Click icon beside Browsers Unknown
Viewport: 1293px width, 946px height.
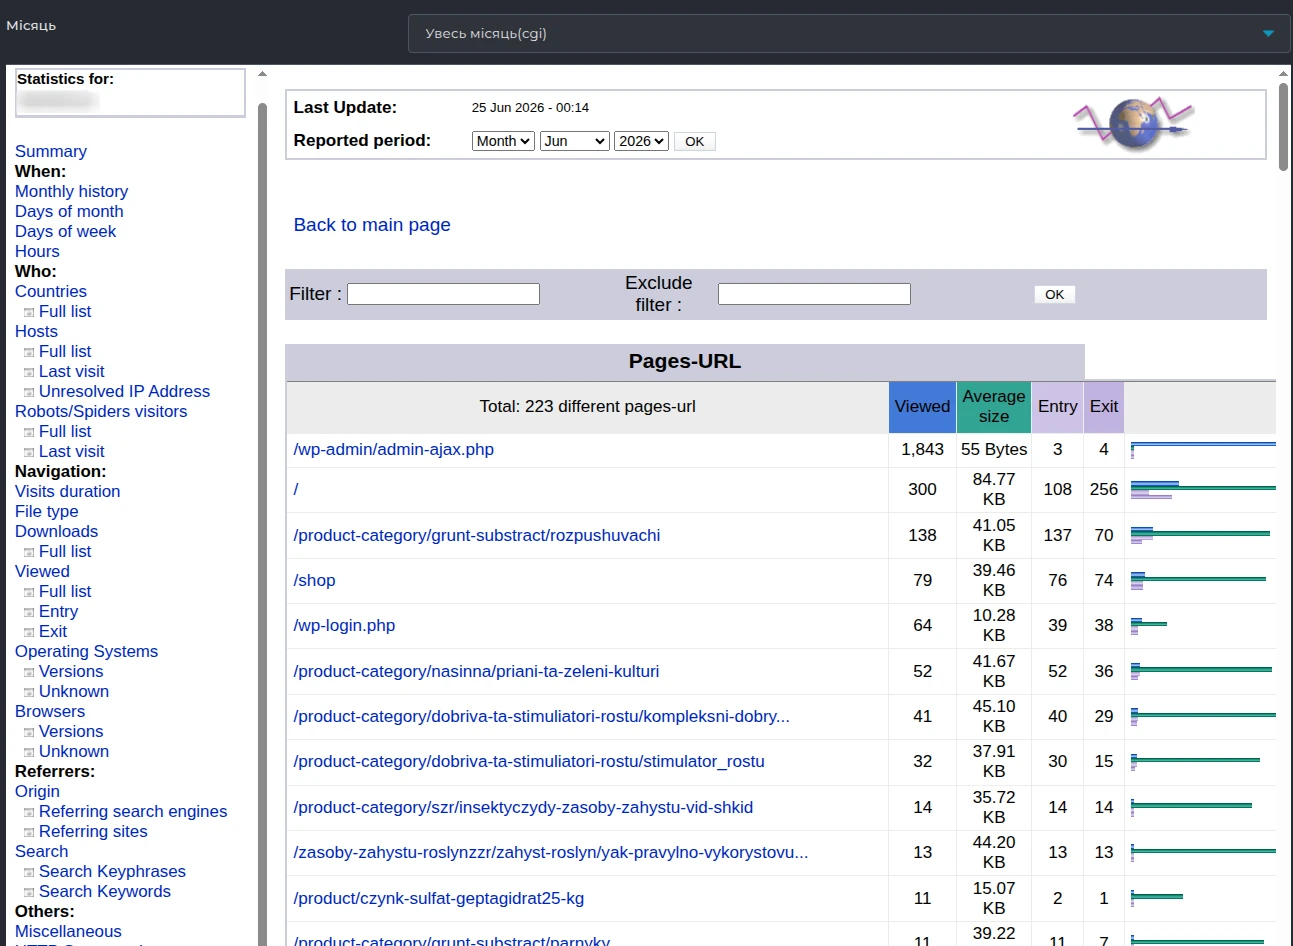(29, 752)
